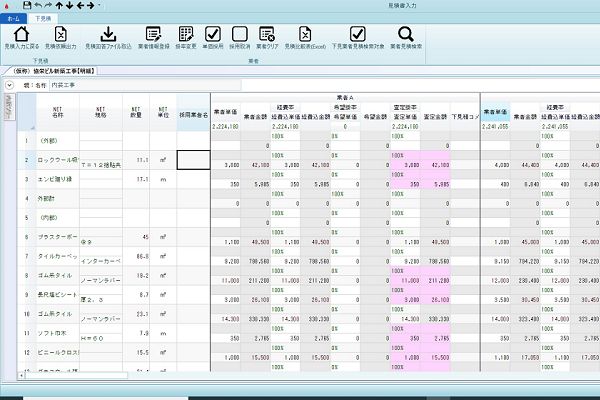Click the 見積入力に戻る home icon

pos(21,34)
